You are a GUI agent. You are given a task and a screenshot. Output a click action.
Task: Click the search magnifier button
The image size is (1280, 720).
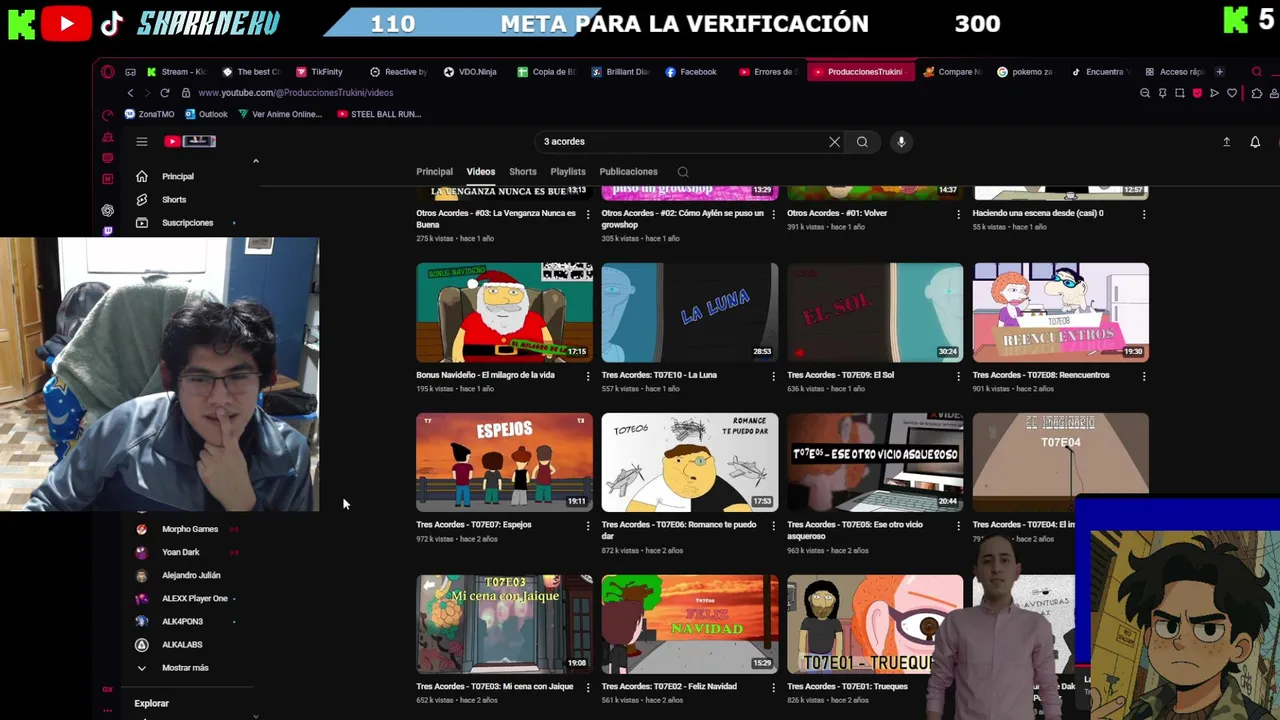(862, 142)
